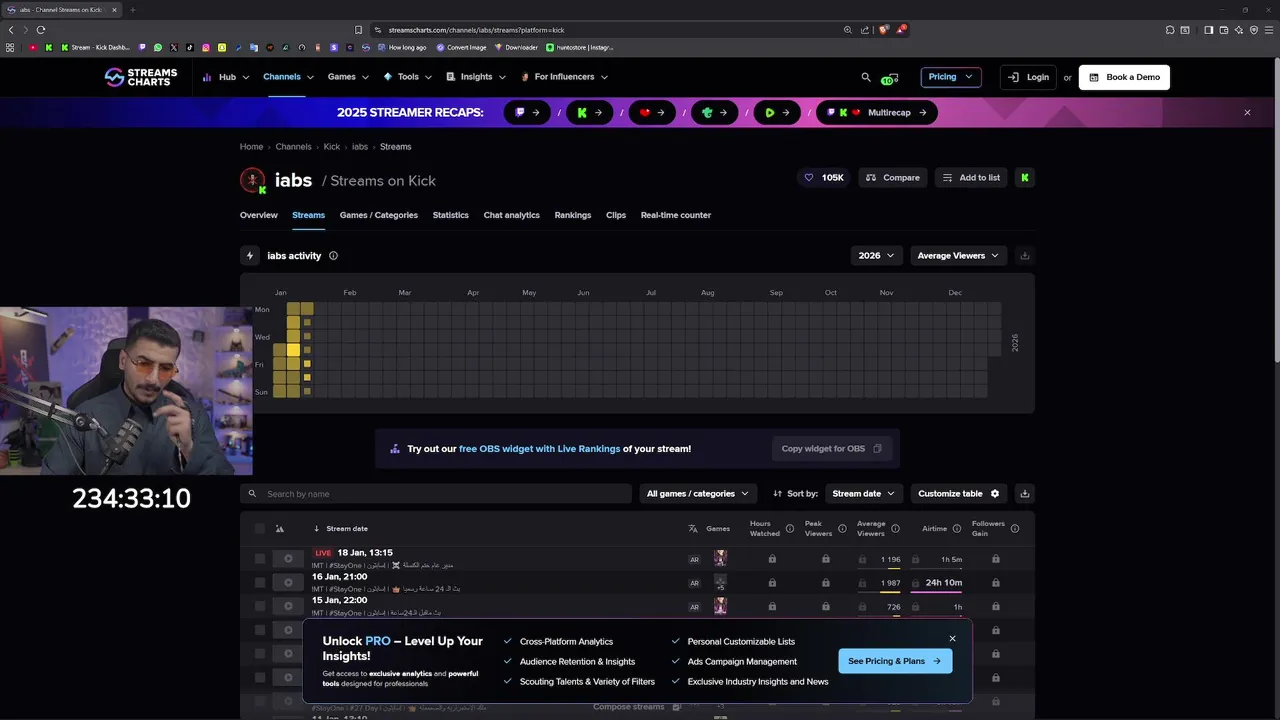Open the Brave Shields lion icon
The height and width of the screenshot is (720, 1280).
click(x=883, y=30)
